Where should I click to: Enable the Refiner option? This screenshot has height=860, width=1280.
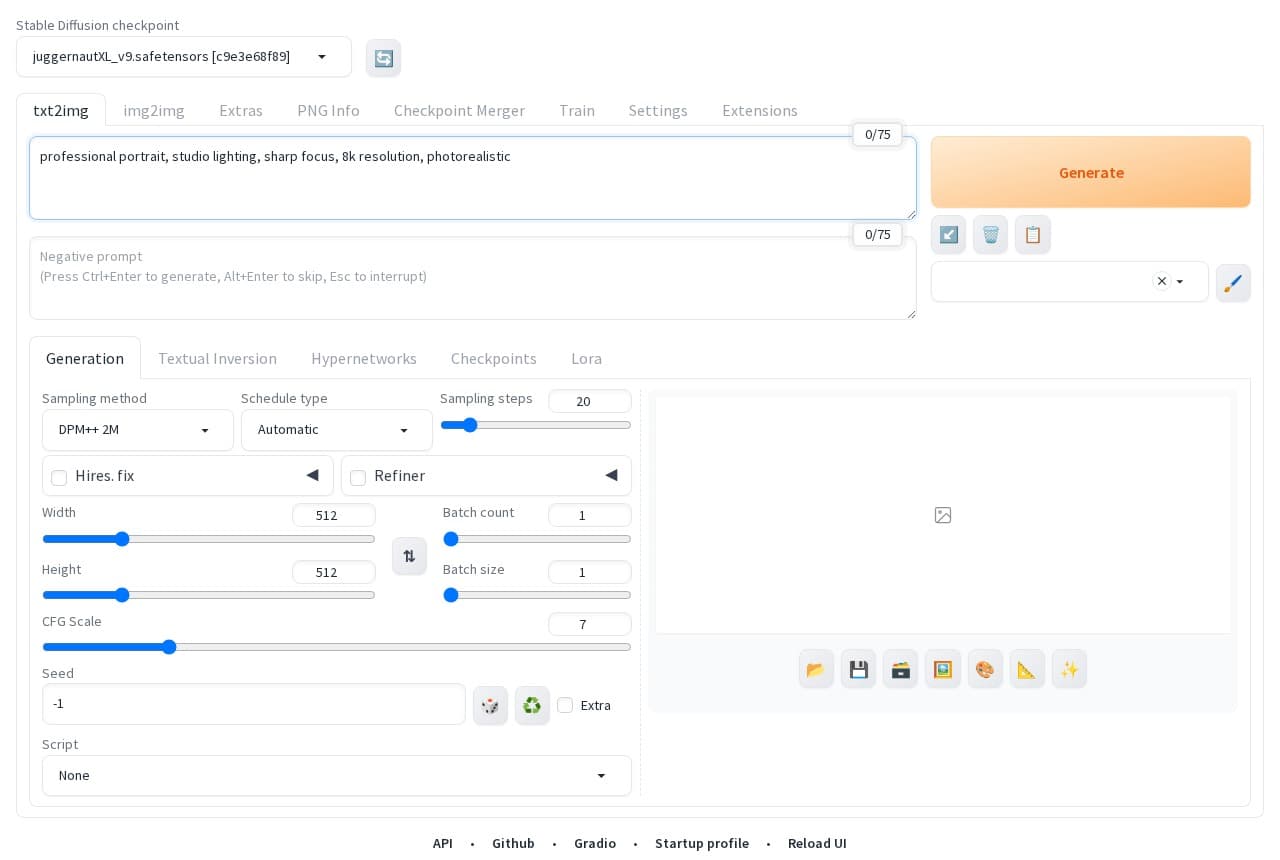[x=358, y=478]
